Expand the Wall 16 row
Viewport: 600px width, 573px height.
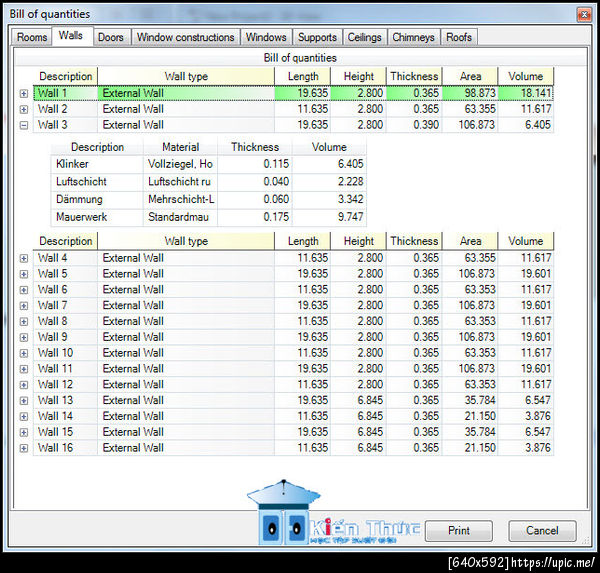[x=24, y=448]
